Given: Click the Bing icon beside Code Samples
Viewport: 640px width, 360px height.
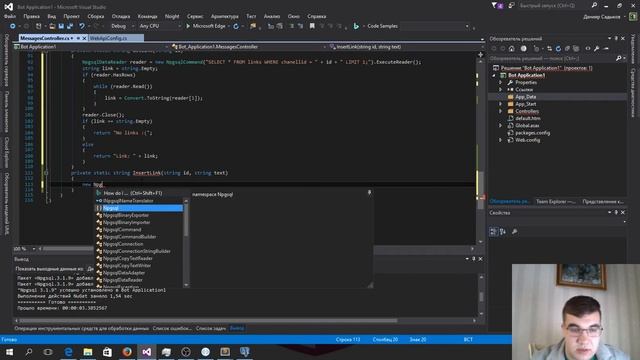Looking at the screenshot, I should click(x=356, y=26).
